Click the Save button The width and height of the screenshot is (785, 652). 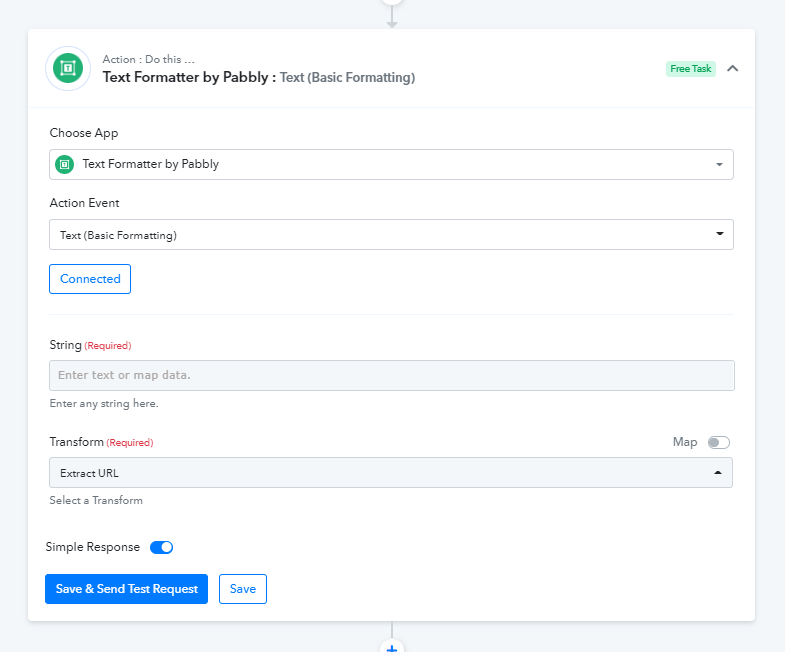coord(243,589)
